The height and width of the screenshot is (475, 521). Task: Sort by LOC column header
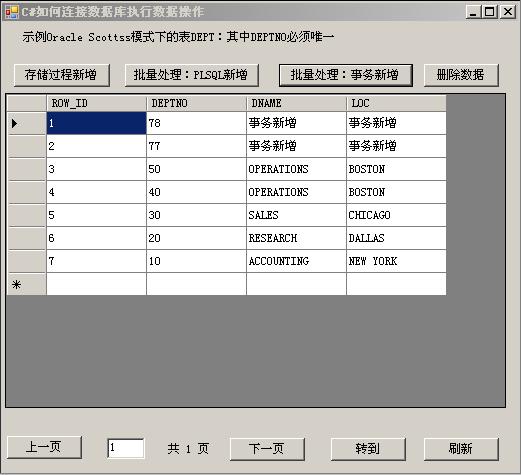coord(396,103)
